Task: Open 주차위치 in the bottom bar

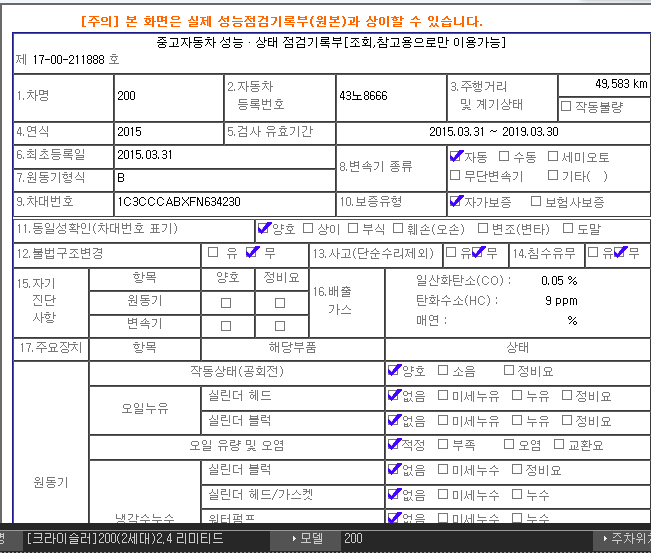Action: [x=622, y=539]
